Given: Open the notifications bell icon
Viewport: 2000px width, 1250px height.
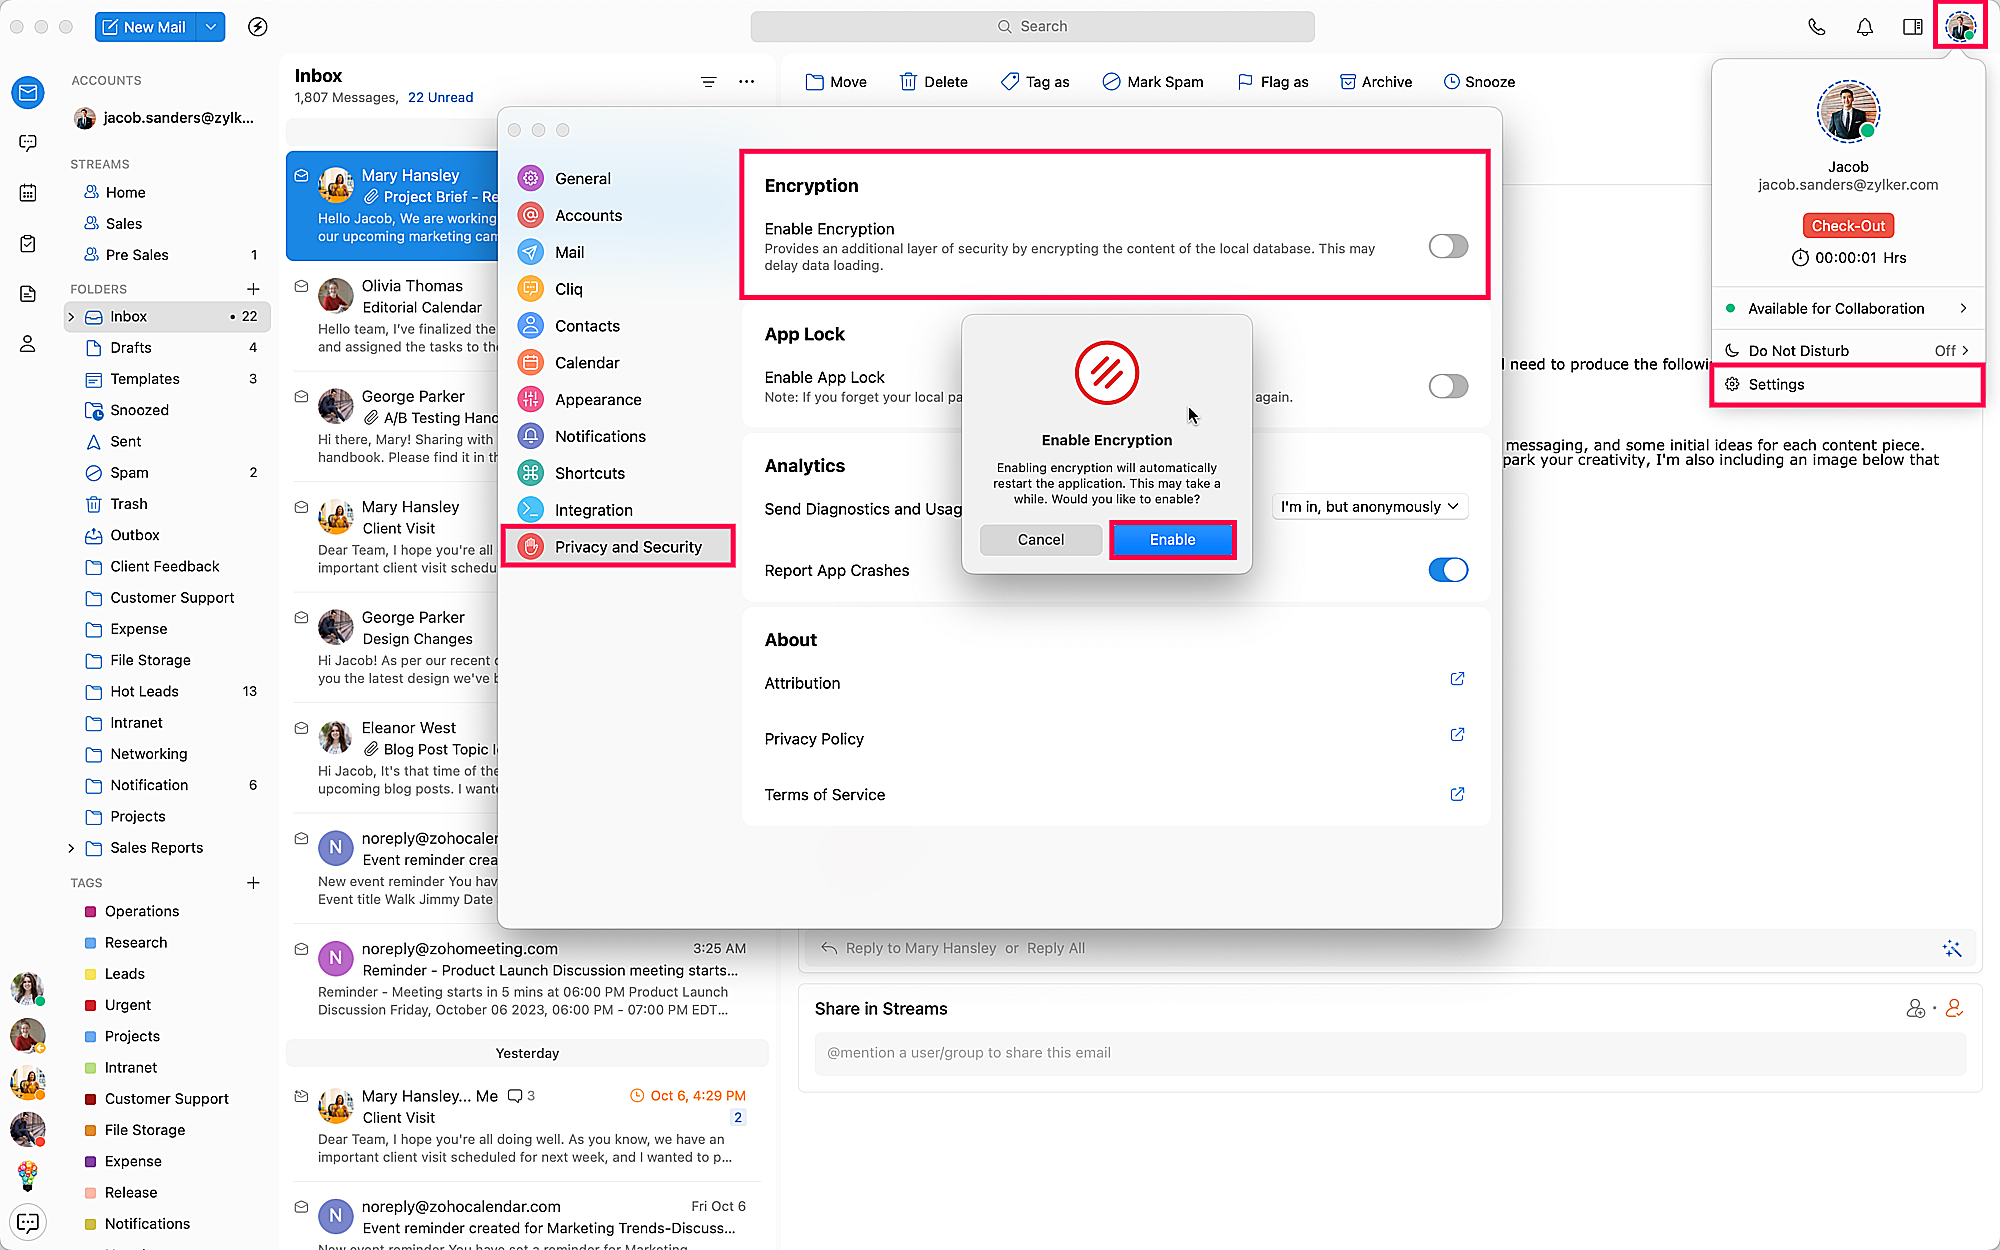Looking at the screenshot, I should pos(1864,27).
